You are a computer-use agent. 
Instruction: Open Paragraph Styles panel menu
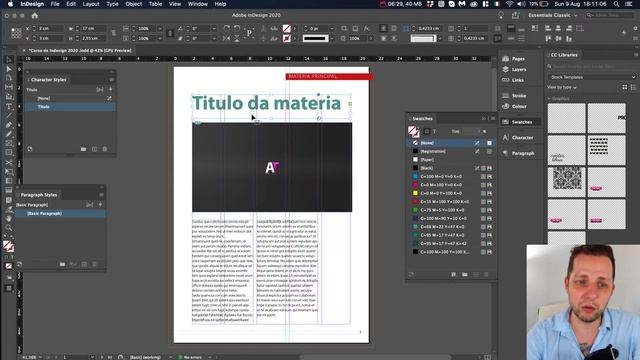tap(101, 195)
